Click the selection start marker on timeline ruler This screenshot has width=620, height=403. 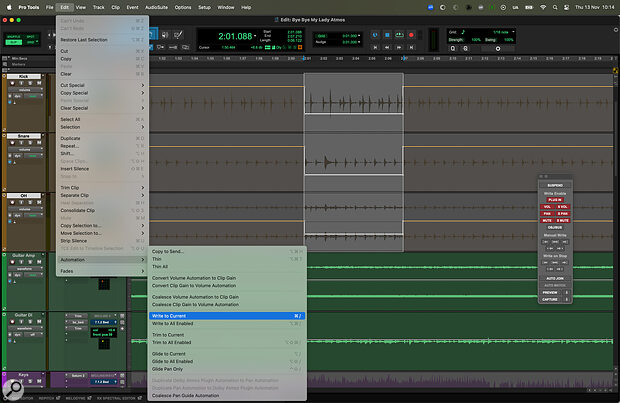304,59
